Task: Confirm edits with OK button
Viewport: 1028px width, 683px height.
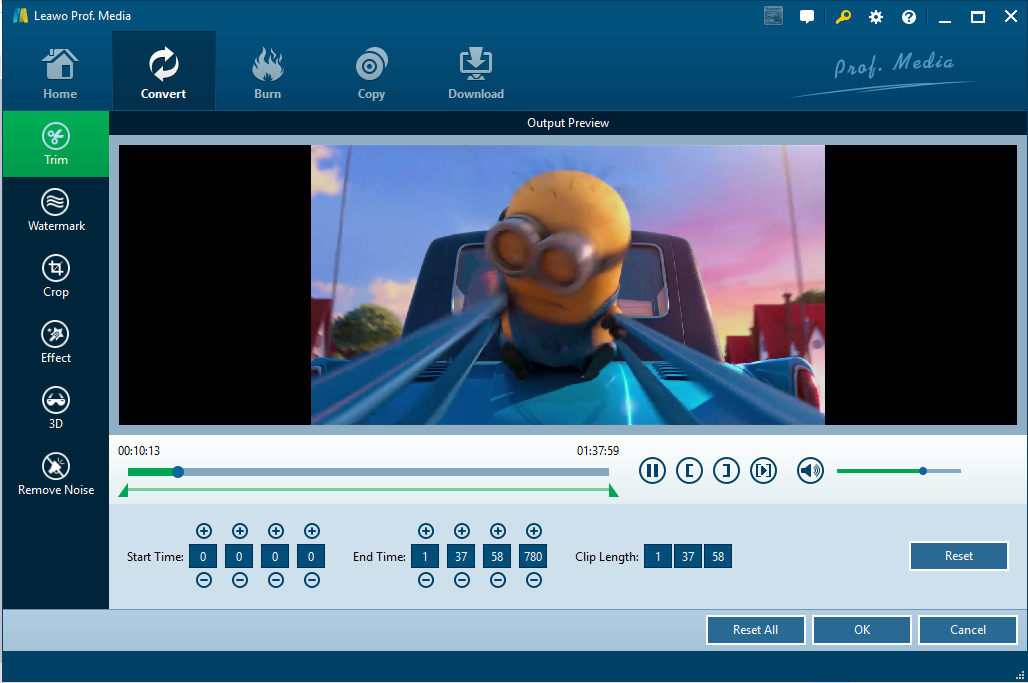Action: click(x=862, y=630)
